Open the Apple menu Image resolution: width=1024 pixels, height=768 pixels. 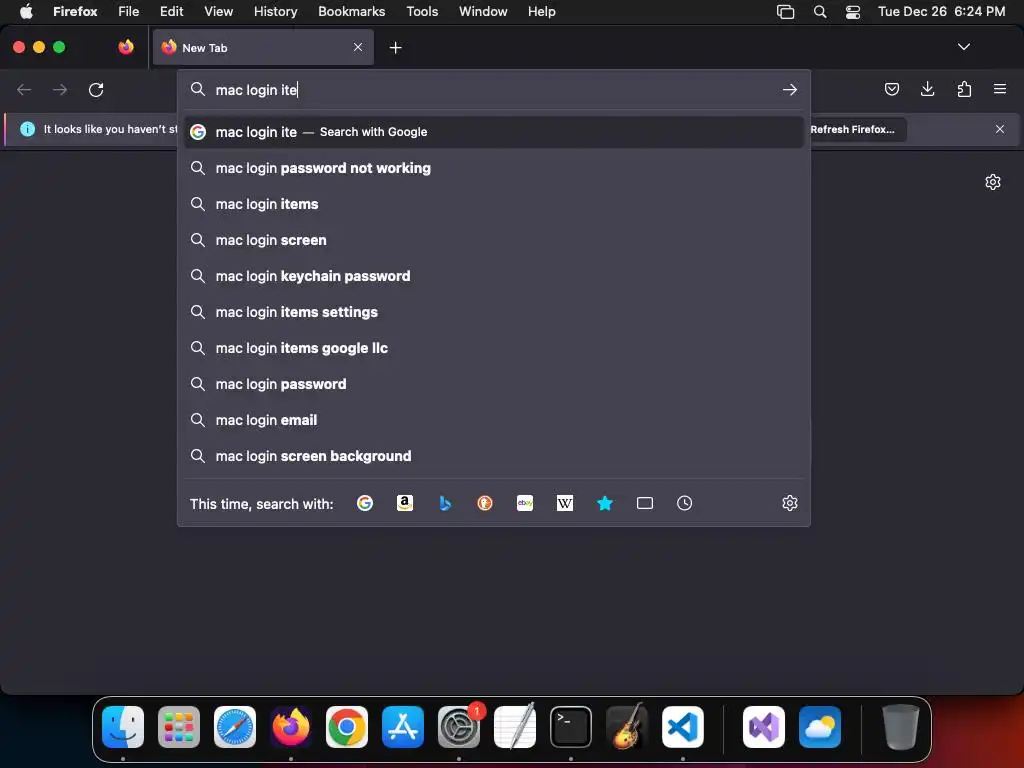[25, 11]
